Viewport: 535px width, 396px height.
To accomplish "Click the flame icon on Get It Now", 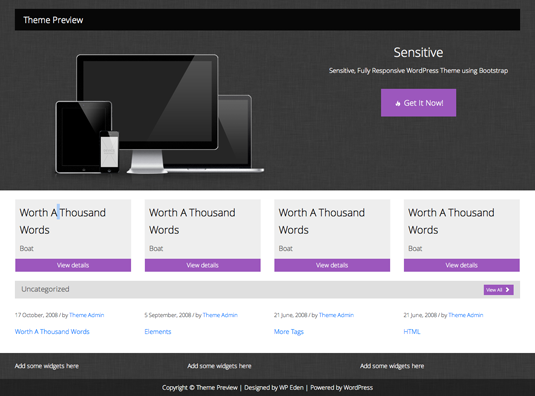I will coord(397,103).
